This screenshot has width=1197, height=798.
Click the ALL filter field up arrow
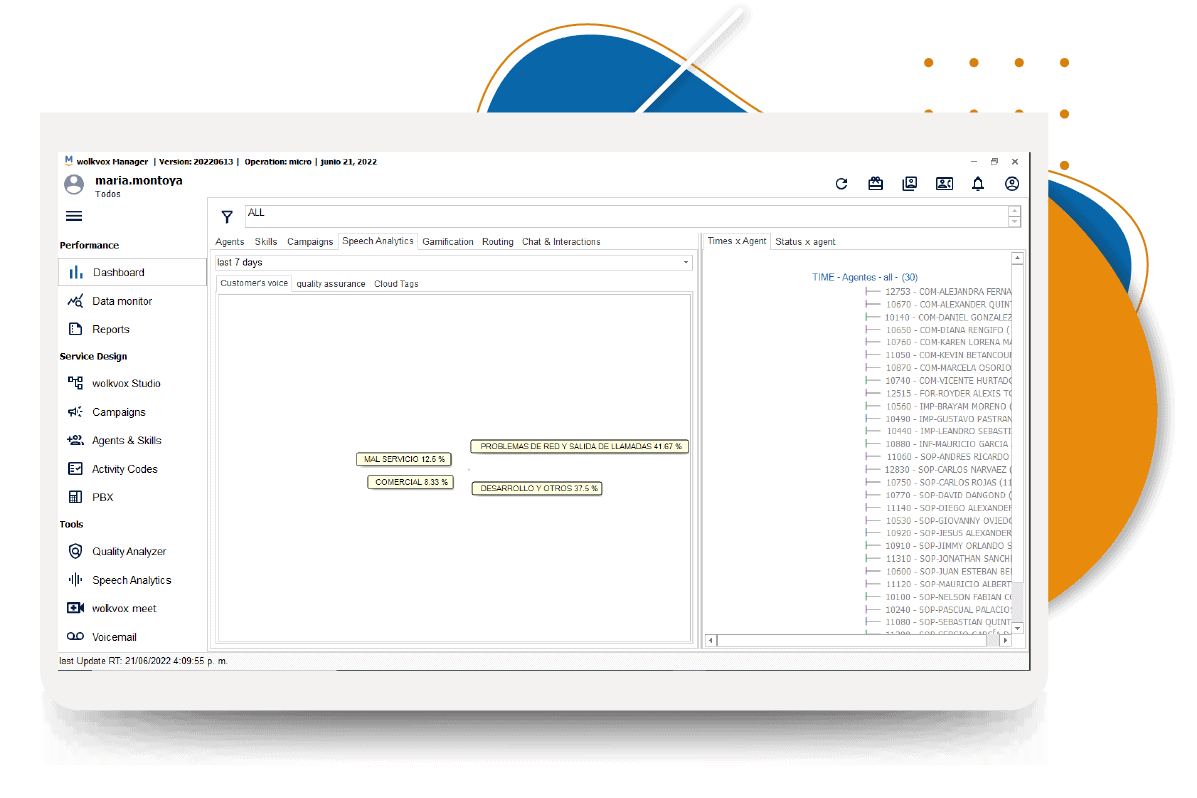(1014, 211)
